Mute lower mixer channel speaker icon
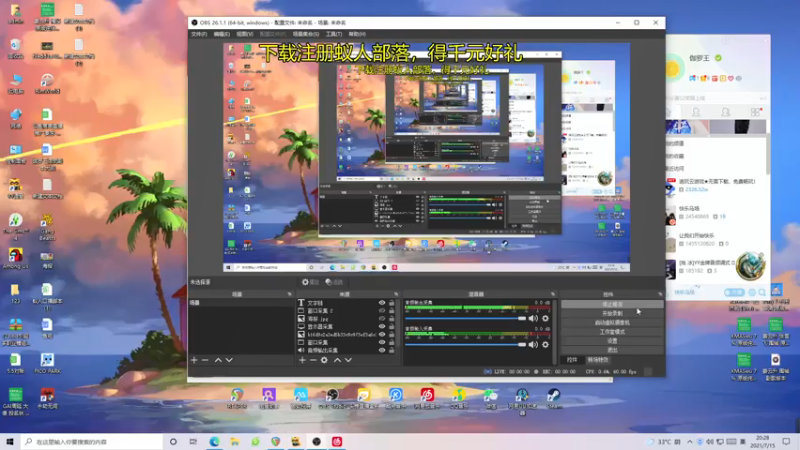The width and height of the screenshot is (800, 450). (x=533, y=344)
